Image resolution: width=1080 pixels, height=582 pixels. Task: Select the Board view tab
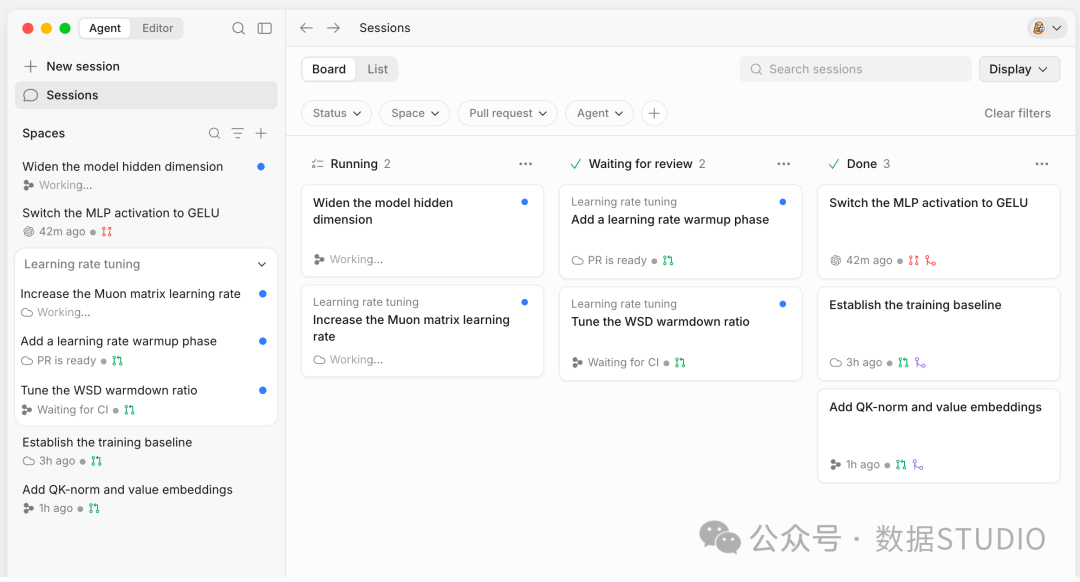click(x=329, y=69)
